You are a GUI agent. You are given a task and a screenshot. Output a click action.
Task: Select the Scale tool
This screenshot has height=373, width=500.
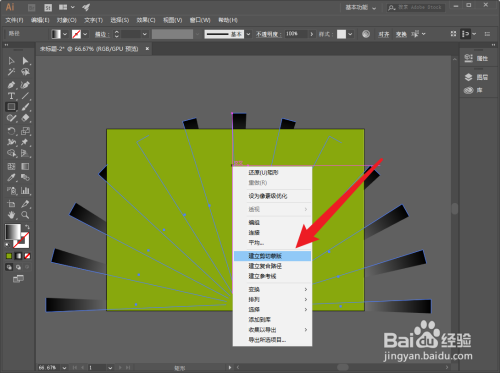click(25, 131)
